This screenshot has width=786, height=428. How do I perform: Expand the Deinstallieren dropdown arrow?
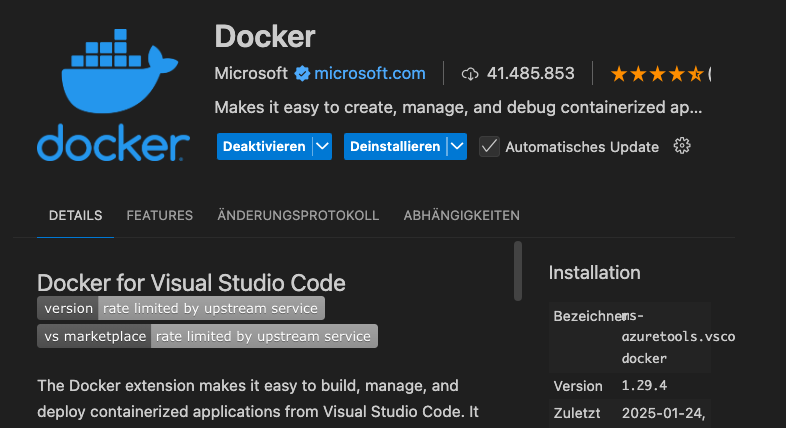click(x=457, y=146)
